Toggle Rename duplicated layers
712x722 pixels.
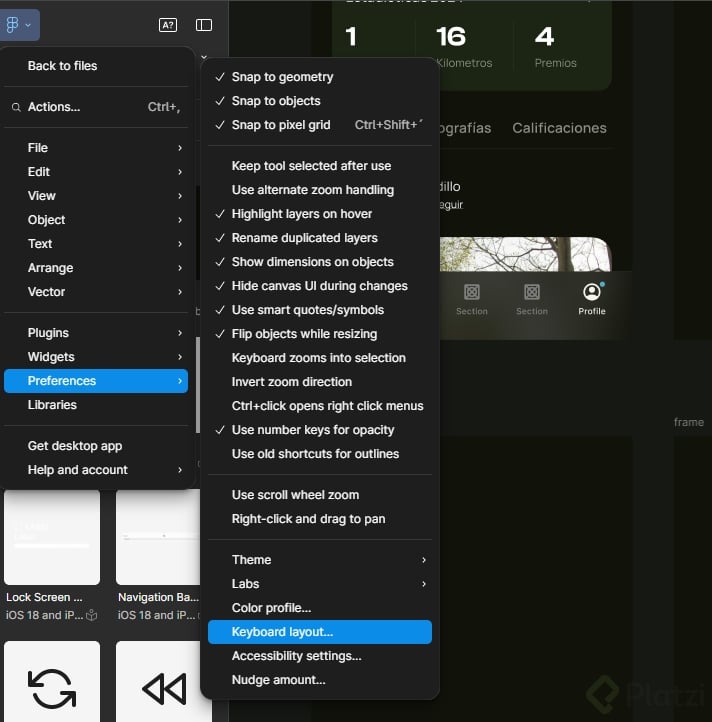(320, 238)
